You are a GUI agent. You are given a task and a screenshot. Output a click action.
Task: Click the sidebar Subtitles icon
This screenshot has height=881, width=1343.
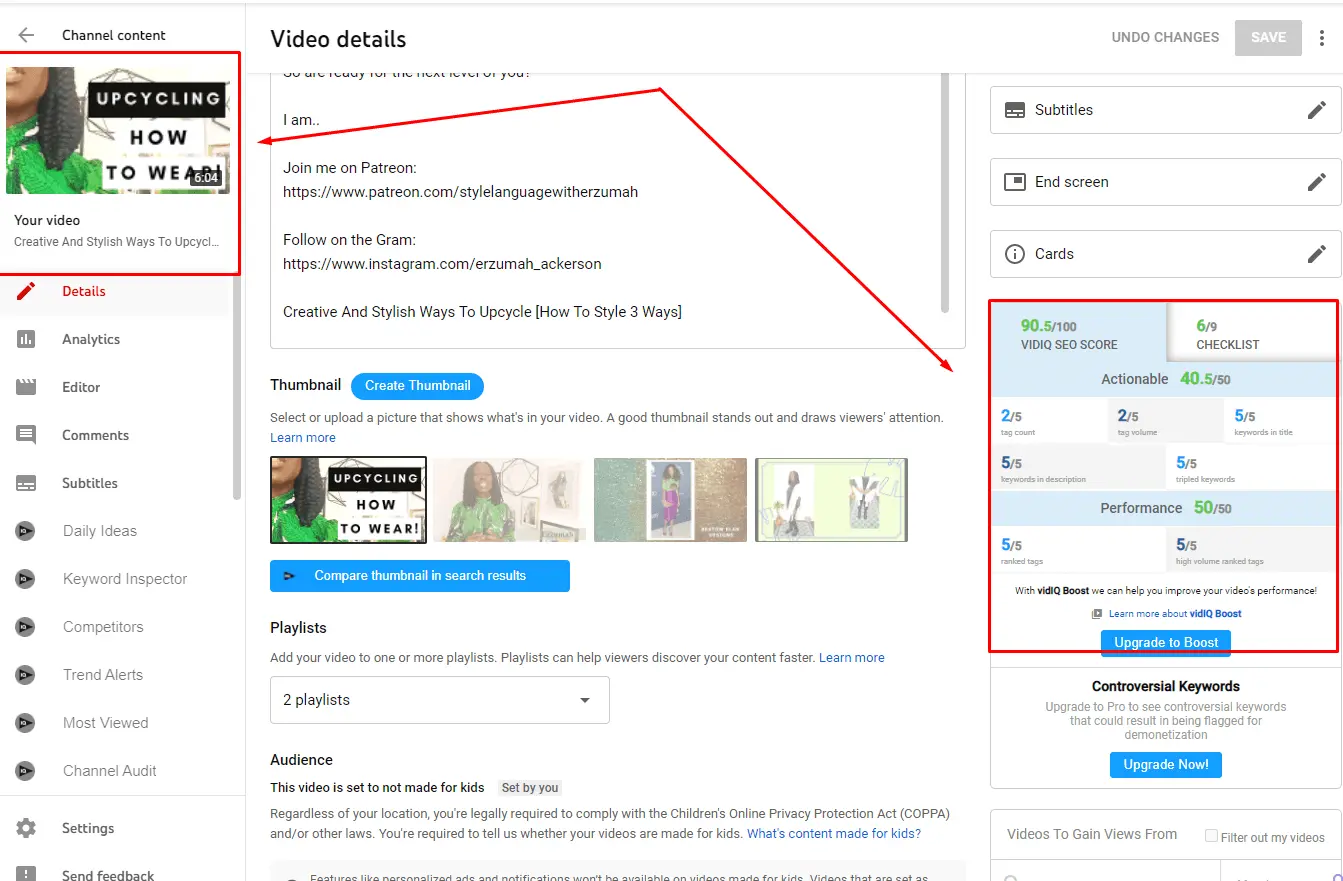(26, 483)
